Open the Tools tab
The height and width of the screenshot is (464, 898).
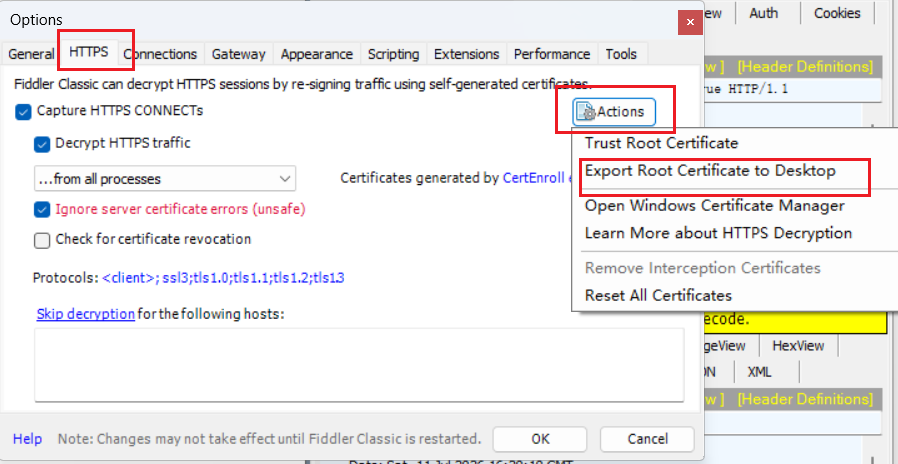tap(621, 54)
